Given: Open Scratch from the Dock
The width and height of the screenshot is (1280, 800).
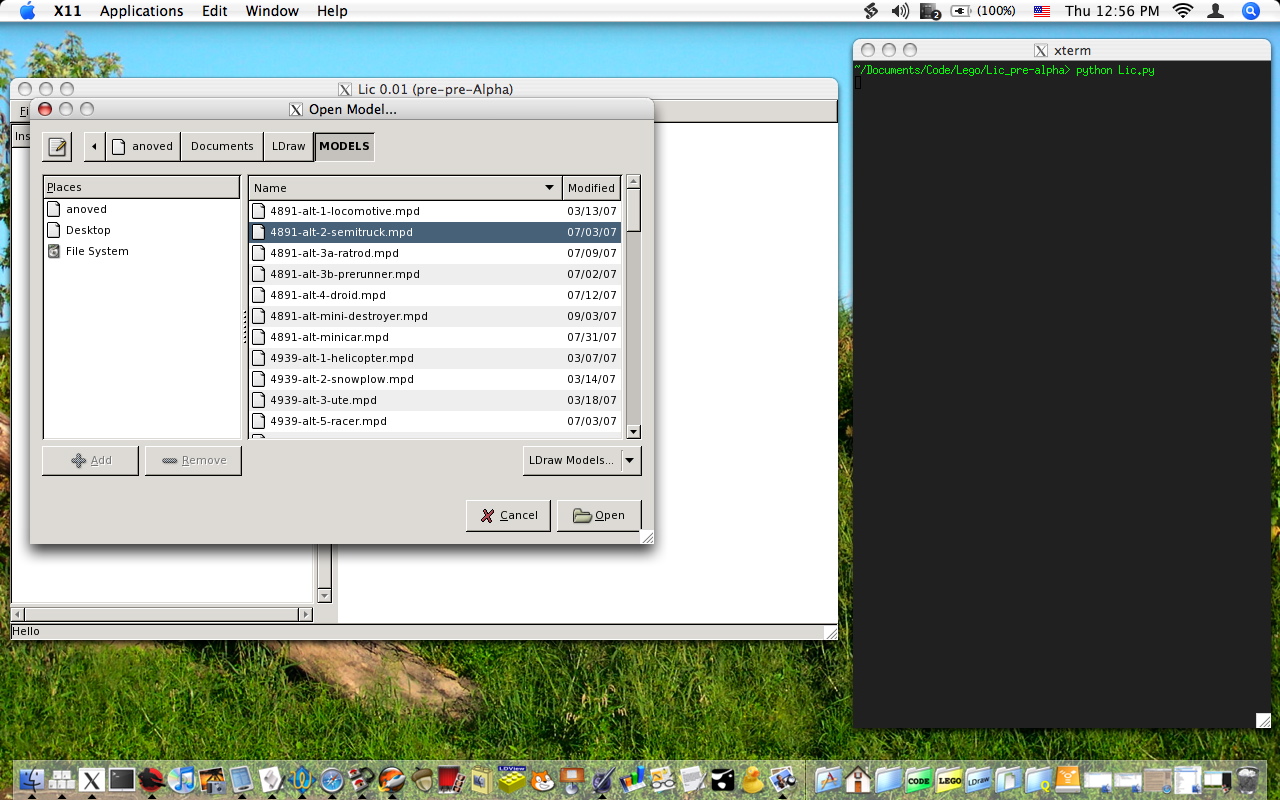Looking at the screenshot, I should [x=541, y=778].
